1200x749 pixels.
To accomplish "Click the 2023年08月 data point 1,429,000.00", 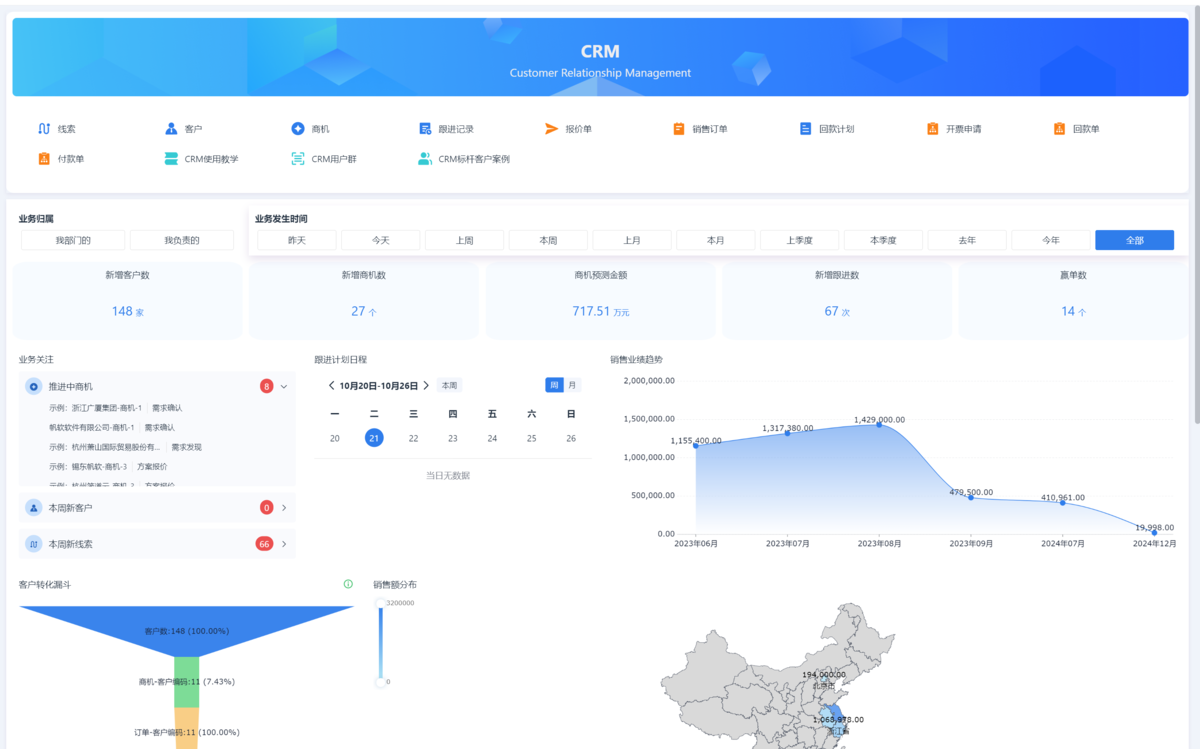I will 879,425.
